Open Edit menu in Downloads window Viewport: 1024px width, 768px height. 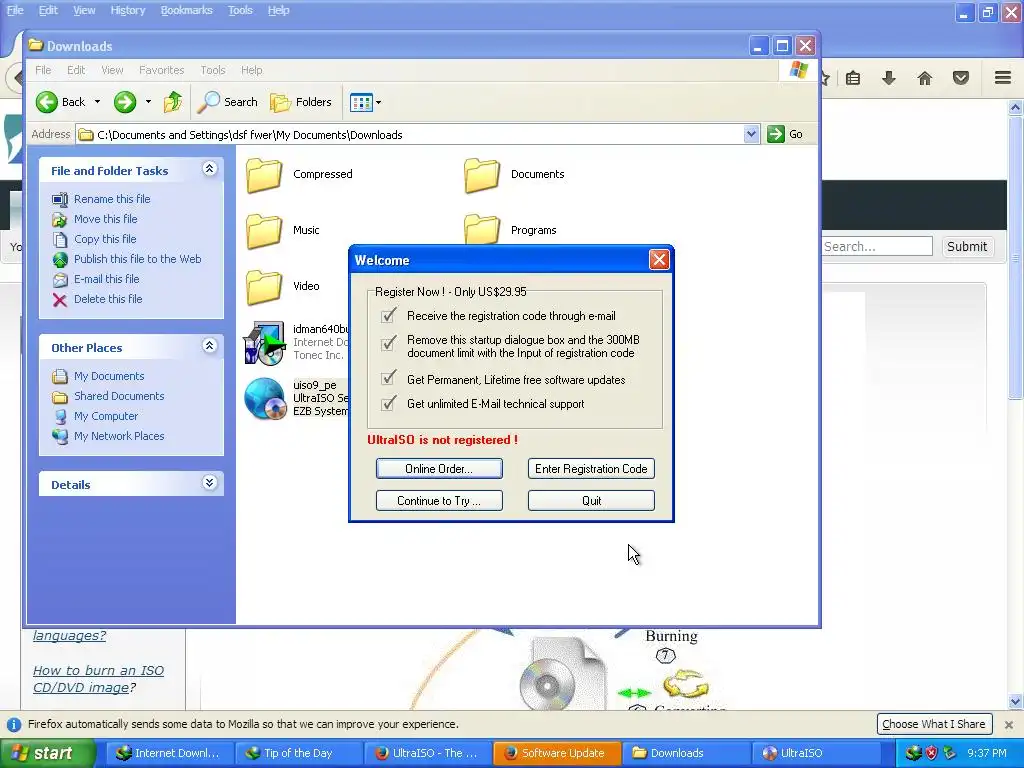pyautogui.click(x=76, y=70)
